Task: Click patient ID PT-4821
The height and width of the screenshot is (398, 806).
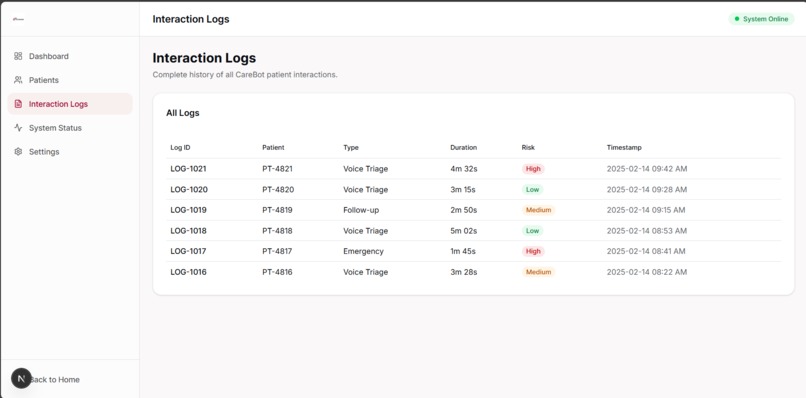Action: (x=278, y=169)
